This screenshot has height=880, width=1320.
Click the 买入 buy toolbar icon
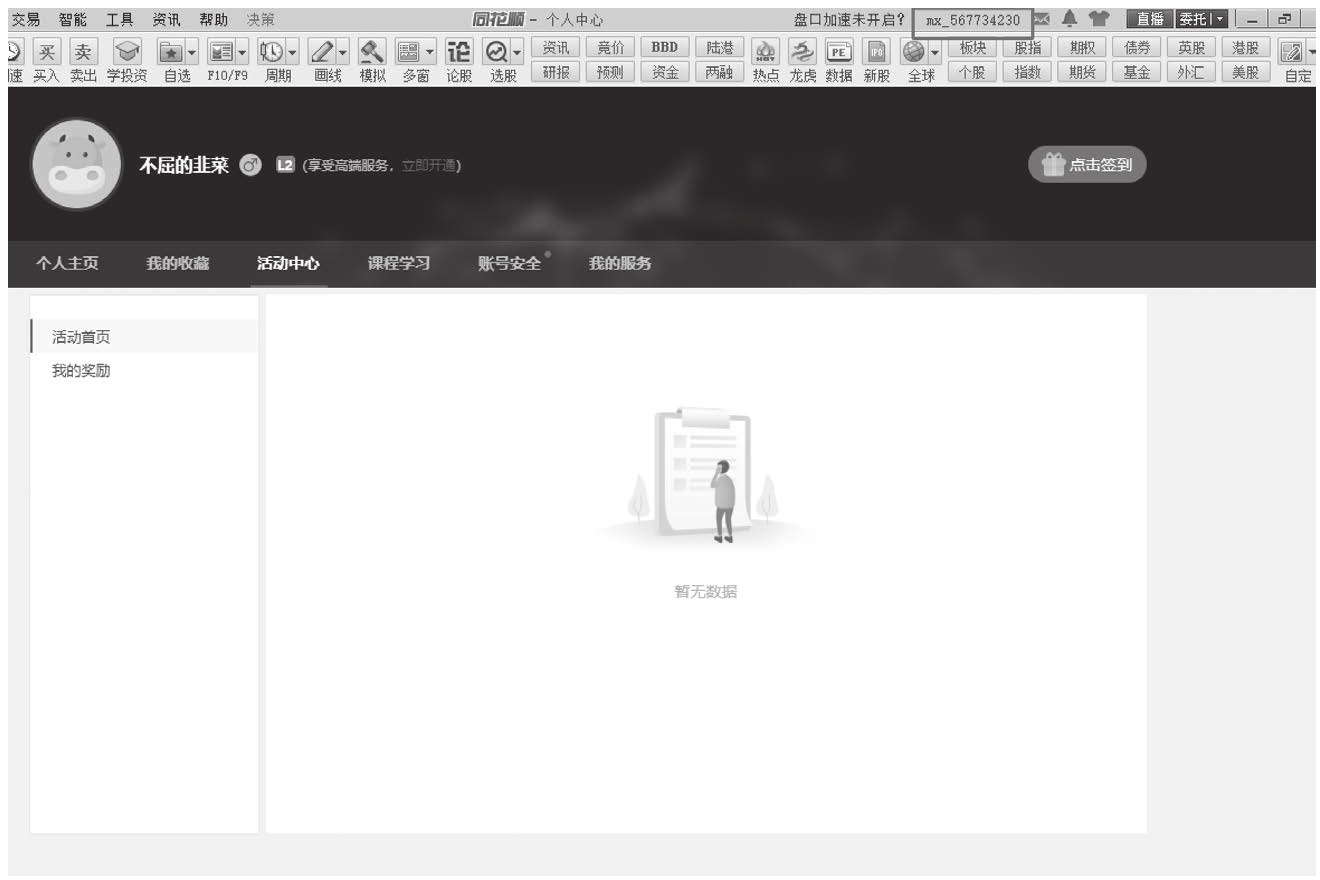coord(46,52)
